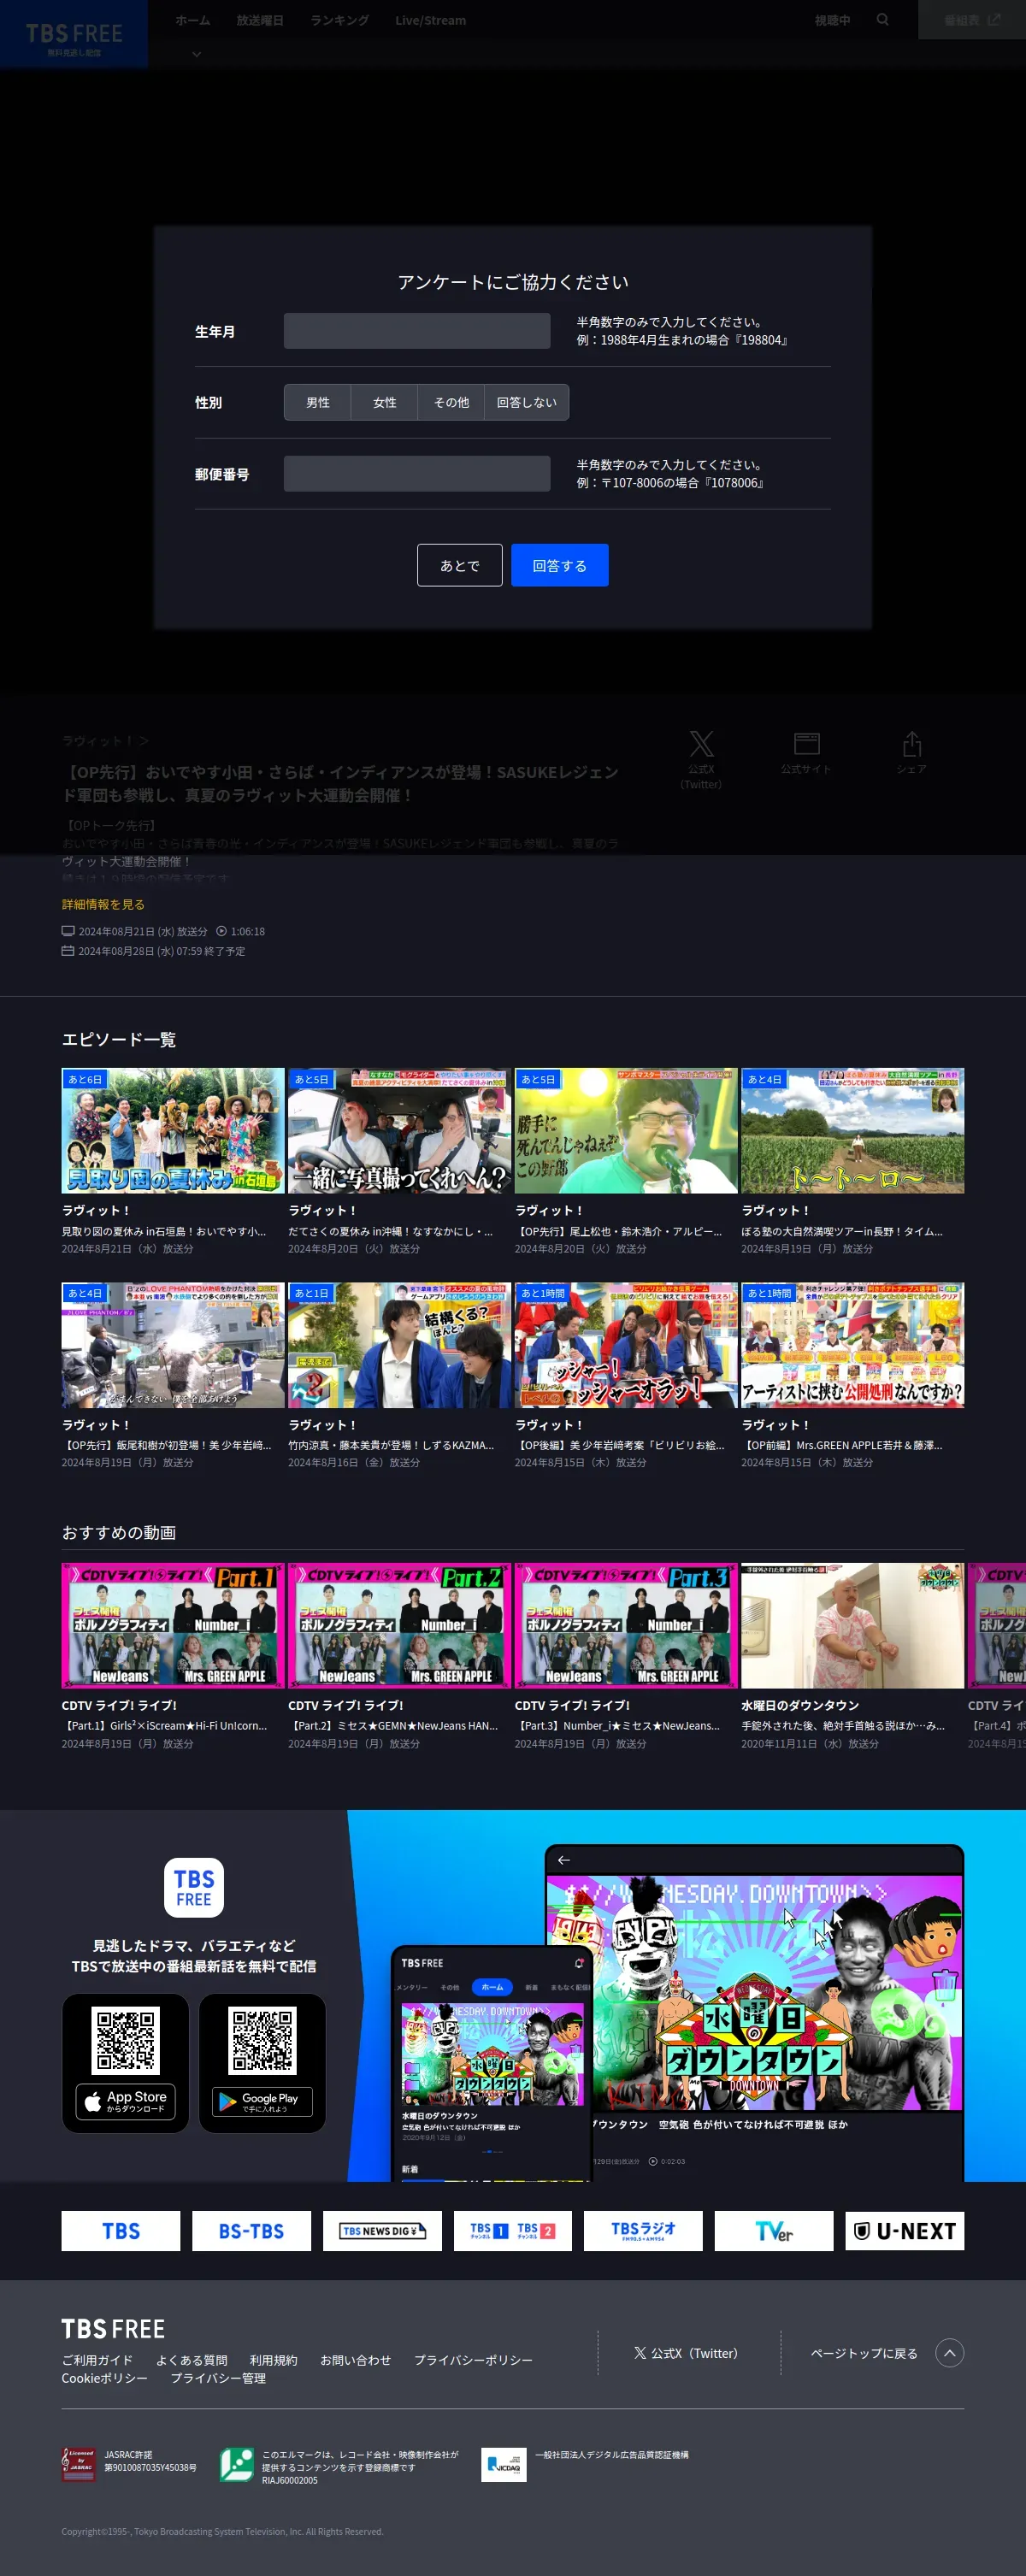1026x2576 pixels.
Task: Open 尾上松也・鈴木浩介 OP先行 episode thumbnail
Action: click(626, 1130)
